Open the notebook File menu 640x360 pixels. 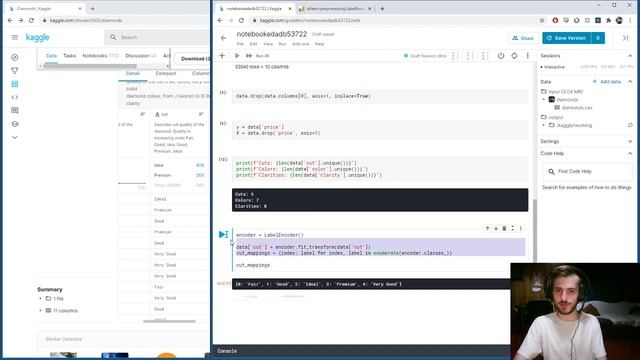[240, 44]
